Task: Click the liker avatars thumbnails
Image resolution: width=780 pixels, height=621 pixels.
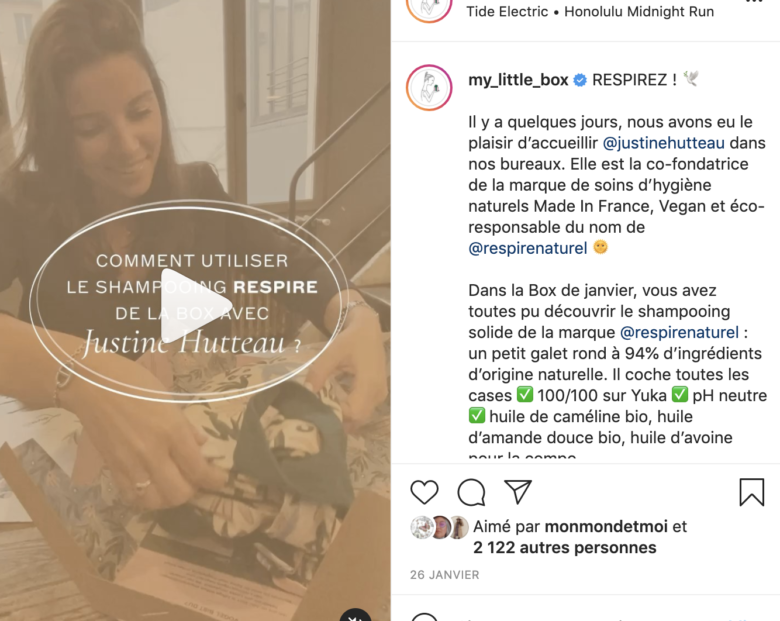Action: [440, 527]
